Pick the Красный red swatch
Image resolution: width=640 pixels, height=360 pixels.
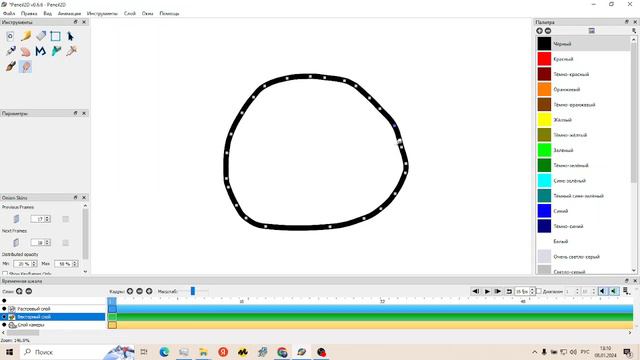click(x=544, y=59)
